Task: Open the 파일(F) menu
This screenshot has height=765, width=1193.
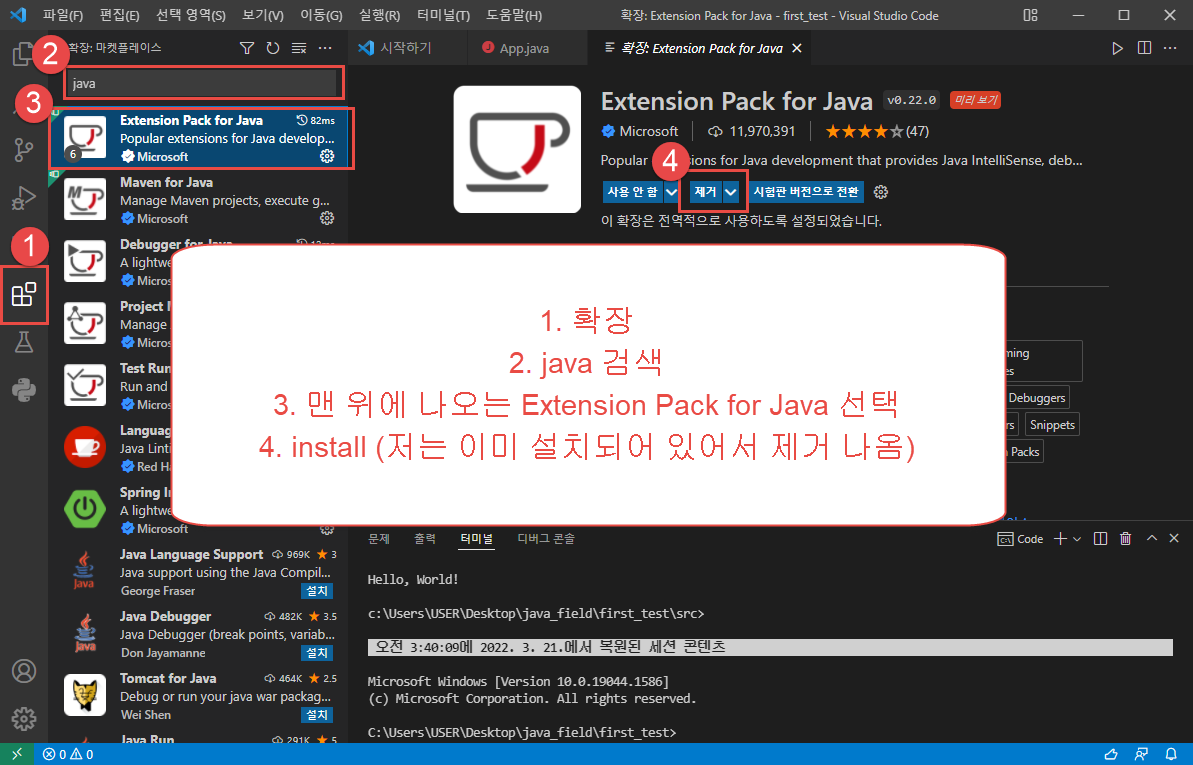Action: (63, 15)
